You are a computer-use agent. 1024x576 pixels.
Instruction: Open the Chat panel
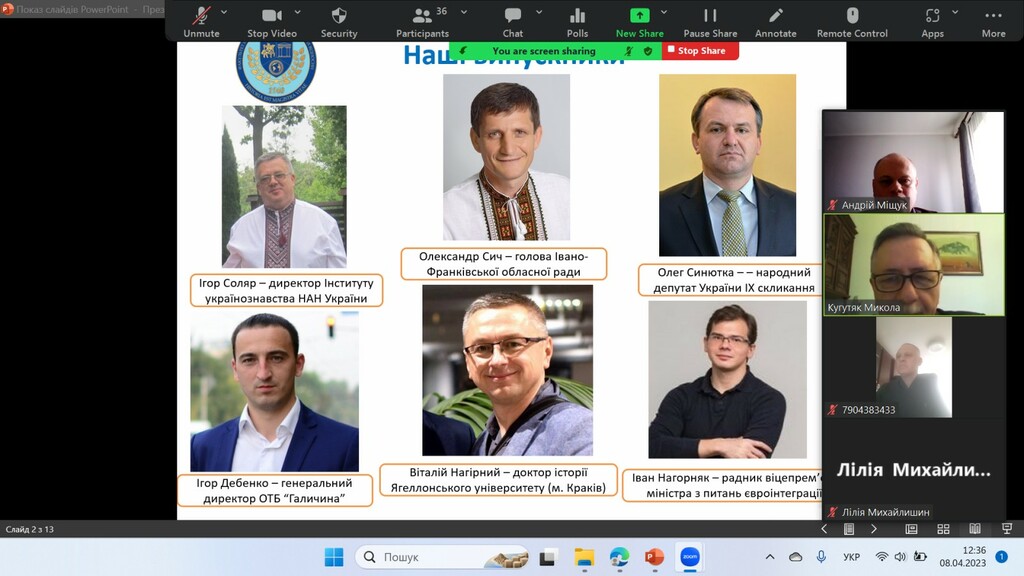click(513, 20)
